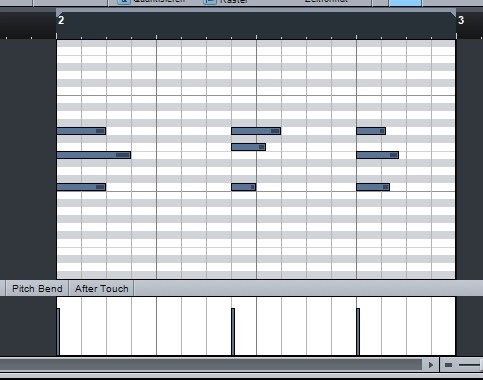Click the Quantisieren icon in the toolbar
This screenshot has height=380, width=483.
click(x=124, y=1)
